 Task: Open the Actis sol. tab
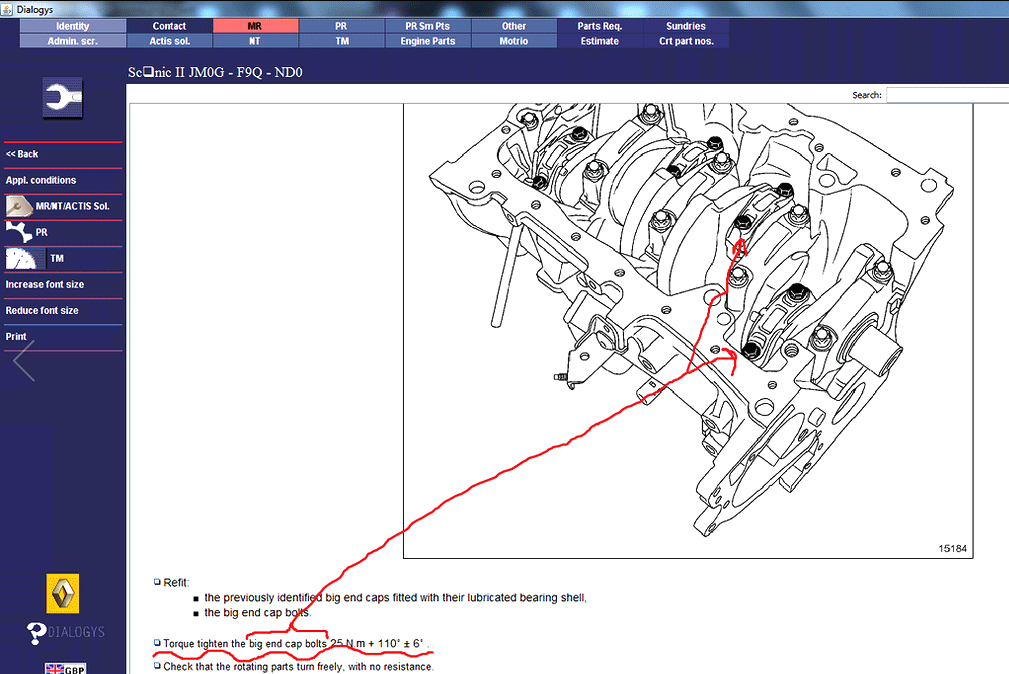coord(169,41)
